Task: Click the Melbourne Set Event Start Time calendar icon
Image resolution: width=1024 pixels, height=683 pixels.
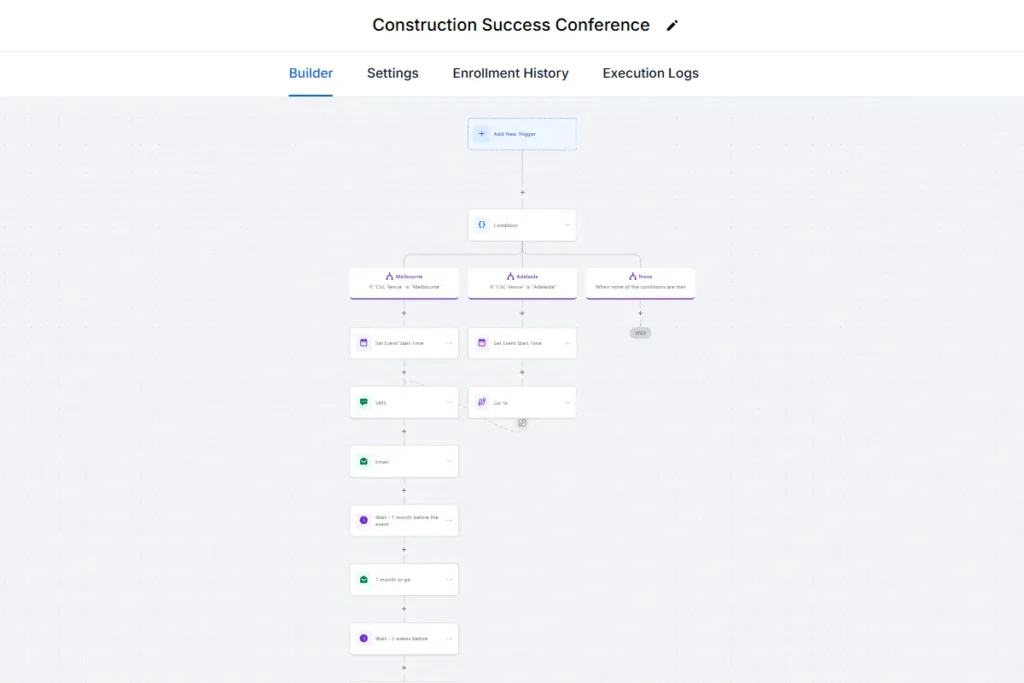Action: [364, 343]
